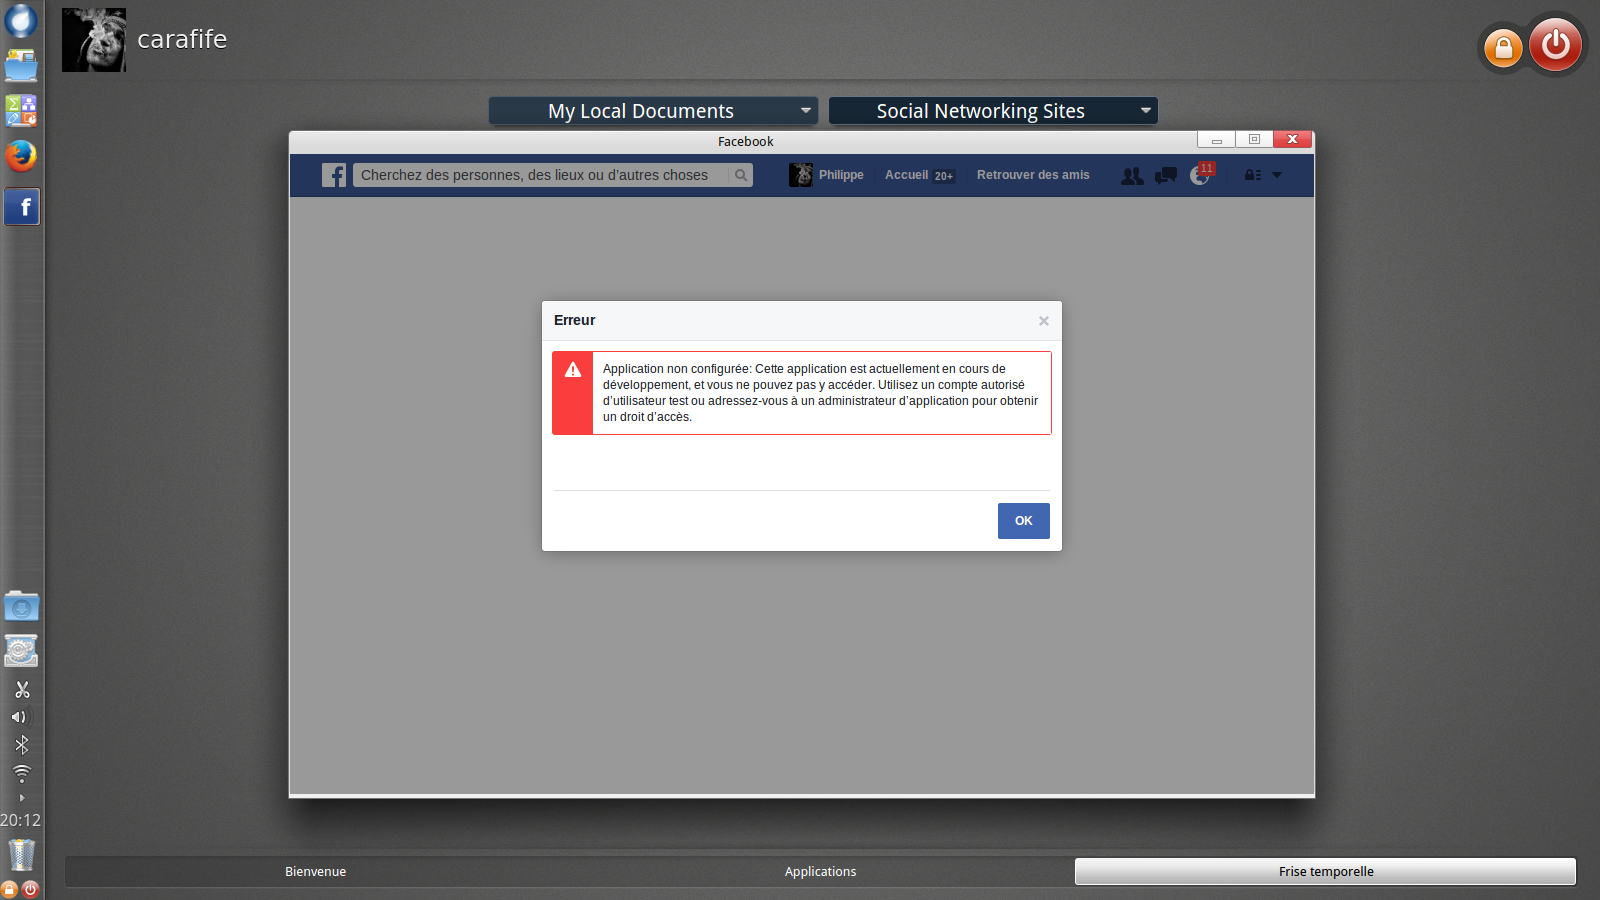Expand hidden tray items with the small arrow

pyautogui.click(x=22, y=798)
